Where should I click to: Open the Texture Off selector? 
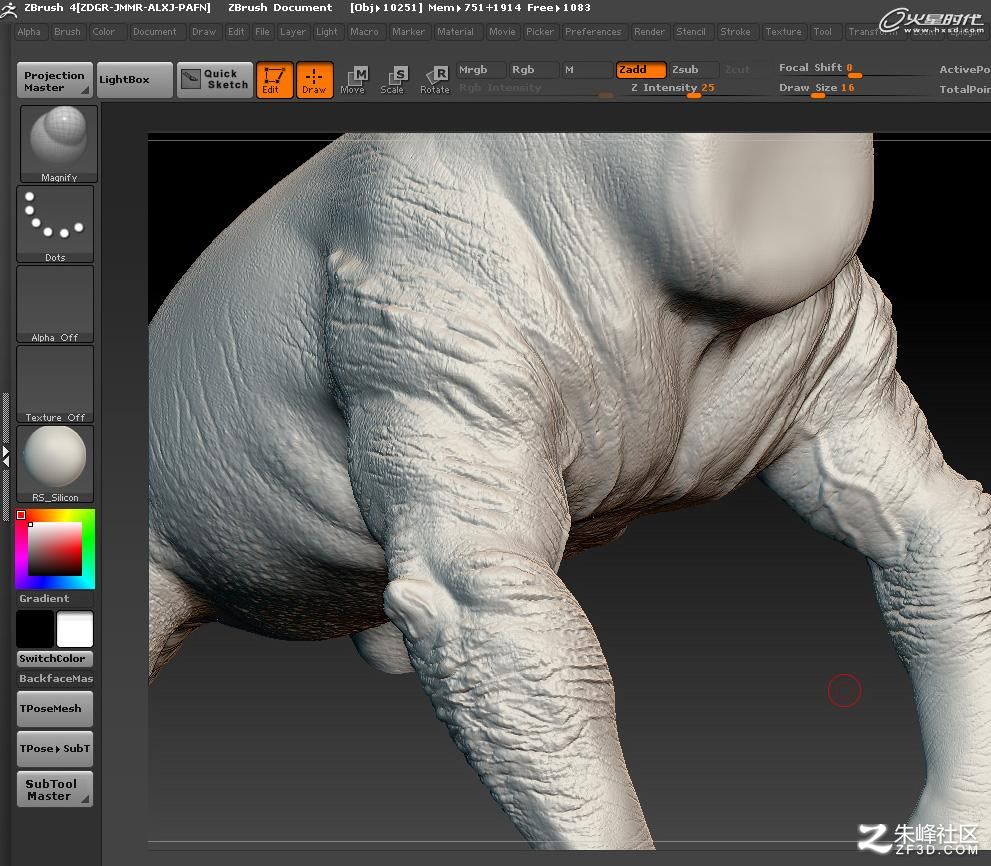(x=55, y=384)
